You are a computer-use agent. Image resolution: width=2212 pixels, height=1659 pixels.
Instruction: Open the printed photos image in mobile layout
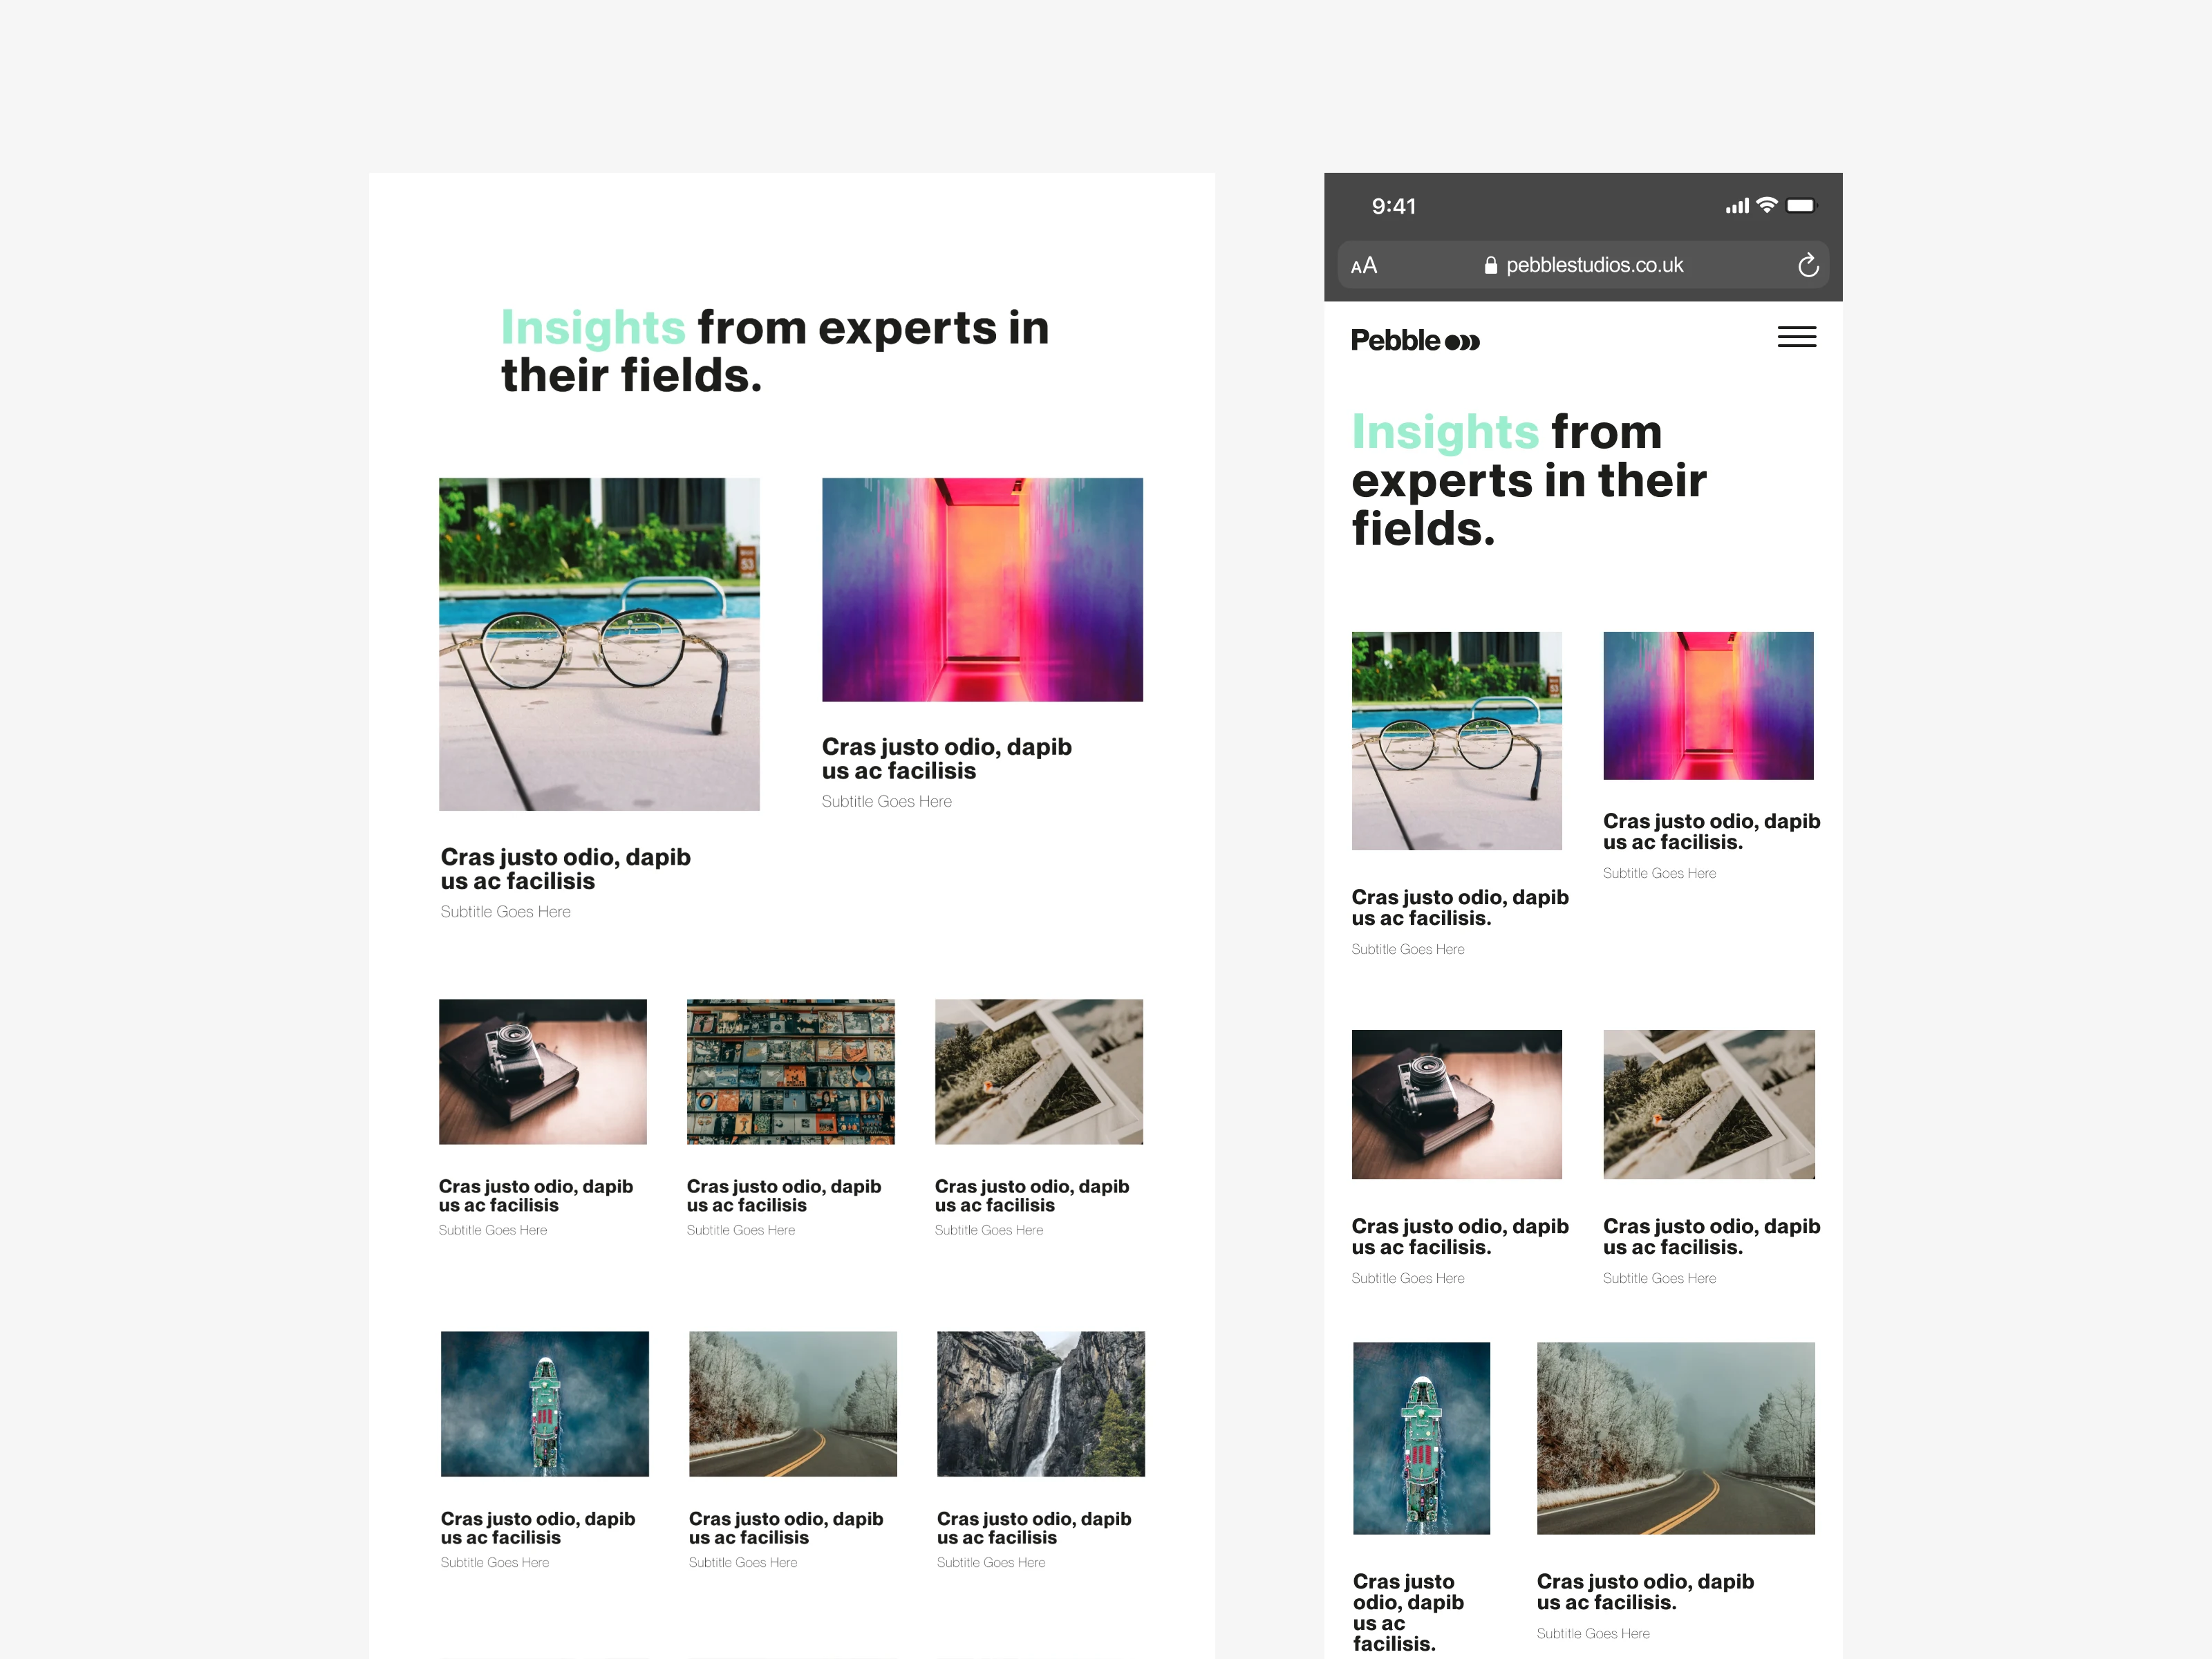(x=1709, y=1105)
